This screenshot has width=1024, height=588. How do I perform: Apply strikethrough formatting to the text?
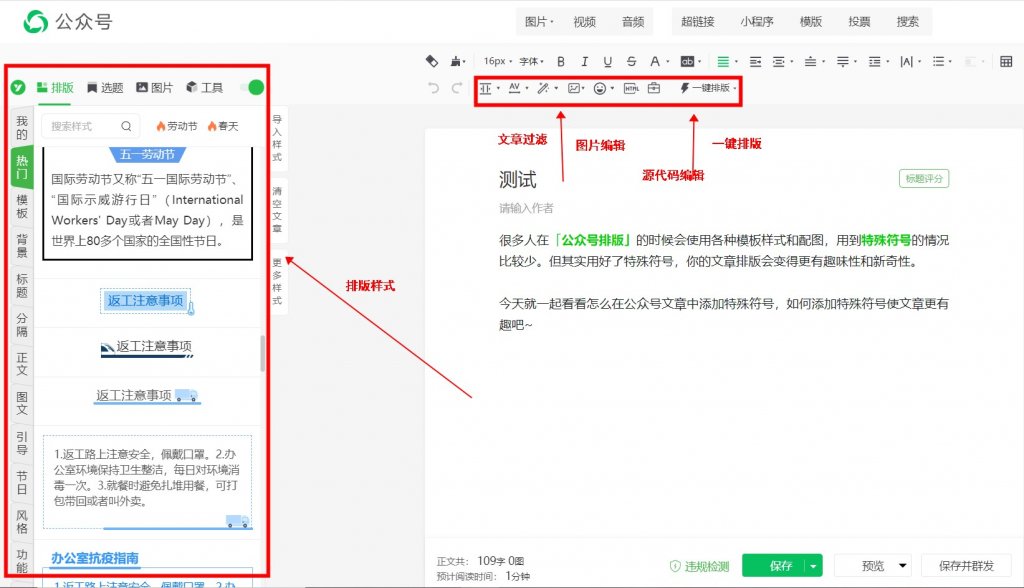(631, 61)
